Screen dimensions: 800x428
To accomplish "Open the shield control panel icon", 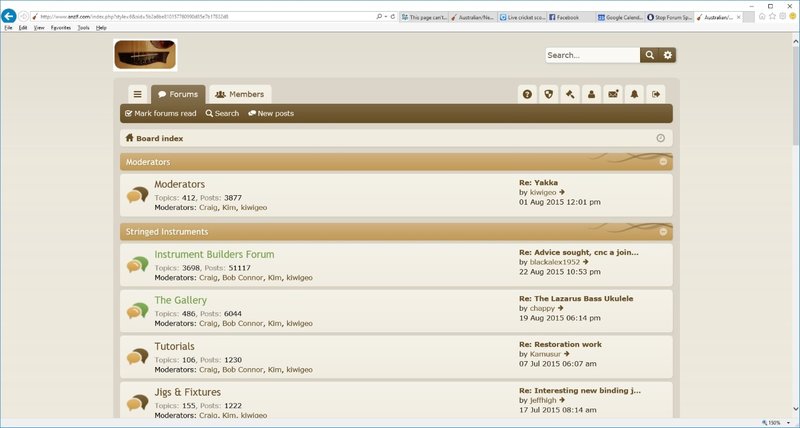I will click(548, 94).
